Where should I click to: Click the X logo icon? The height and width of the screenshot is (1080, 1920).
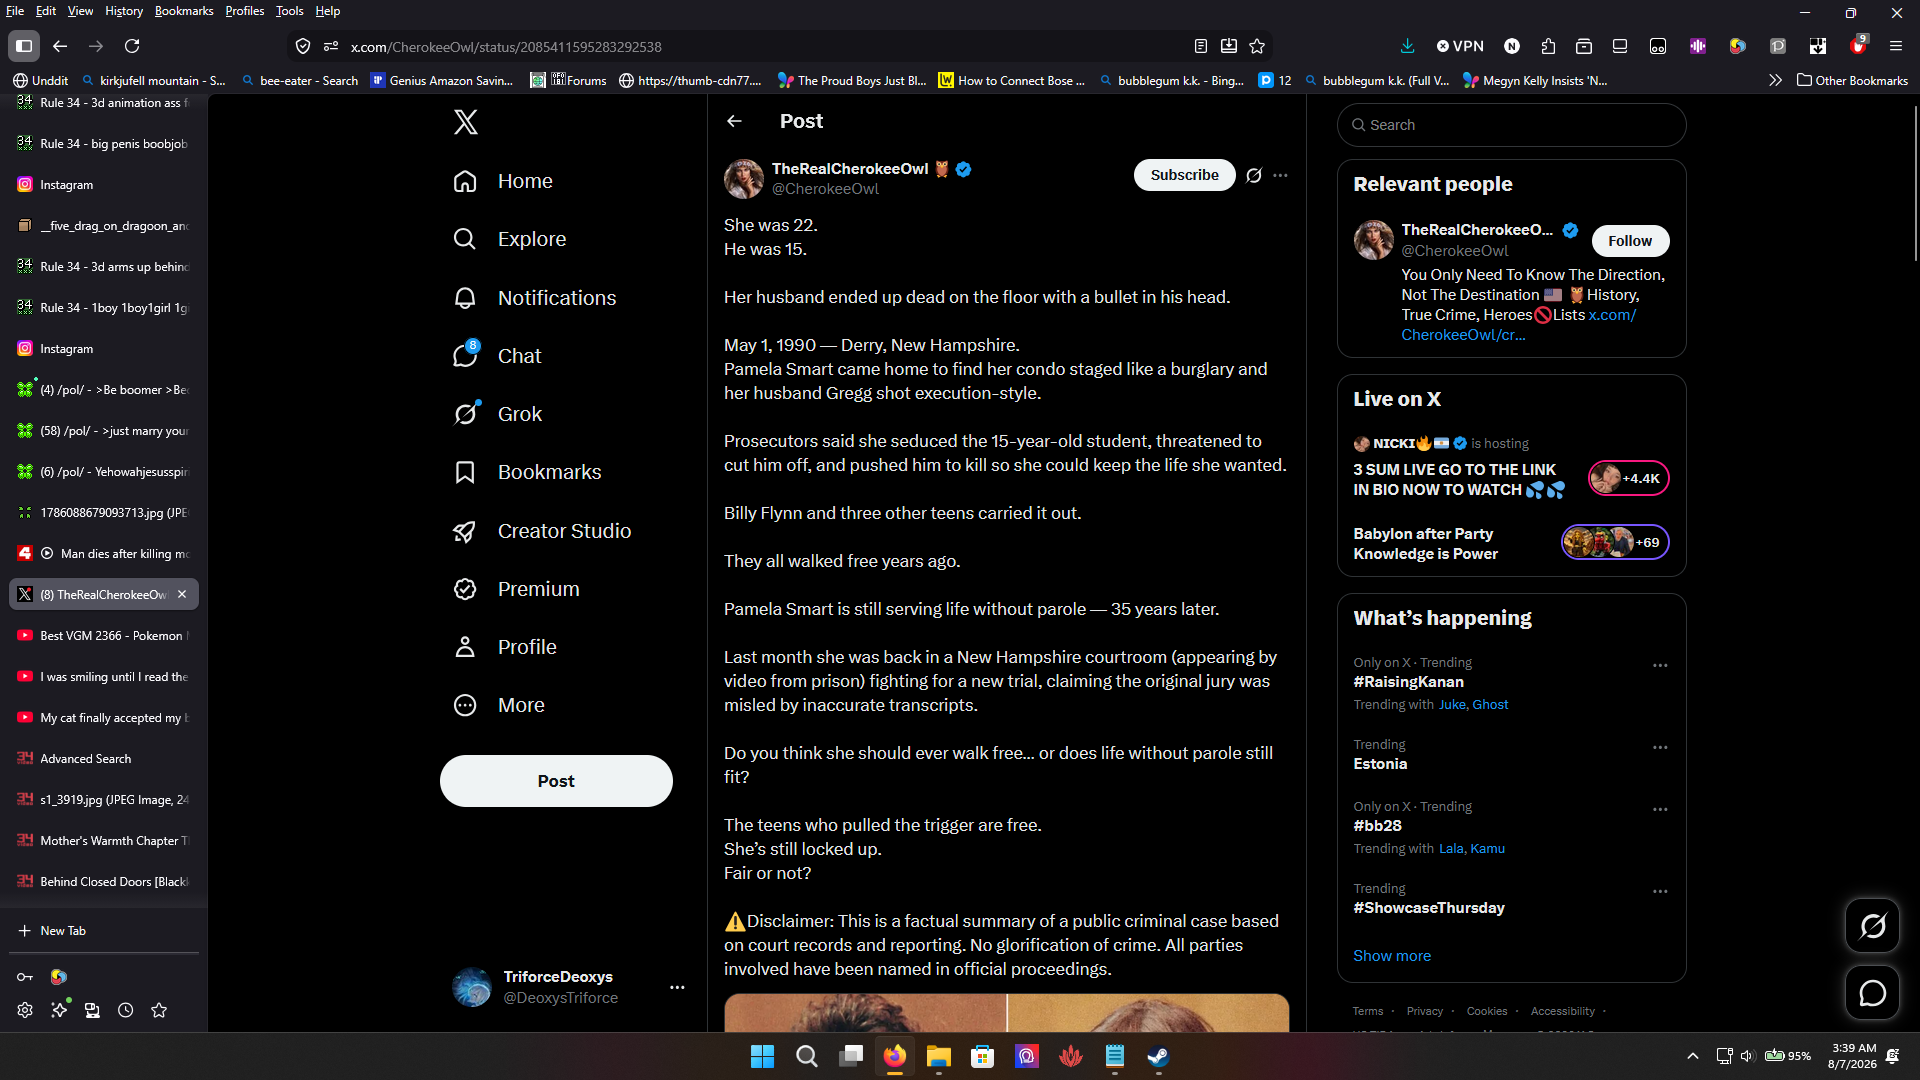tap(465, 122)
